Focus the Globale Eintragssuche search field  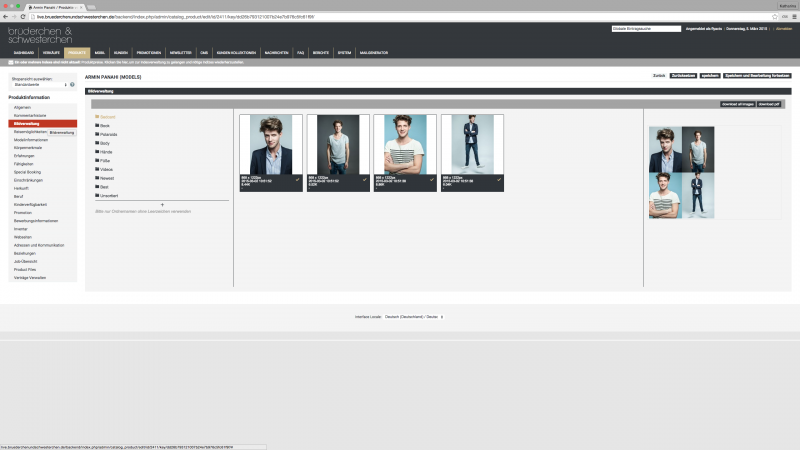click(646, 29)
